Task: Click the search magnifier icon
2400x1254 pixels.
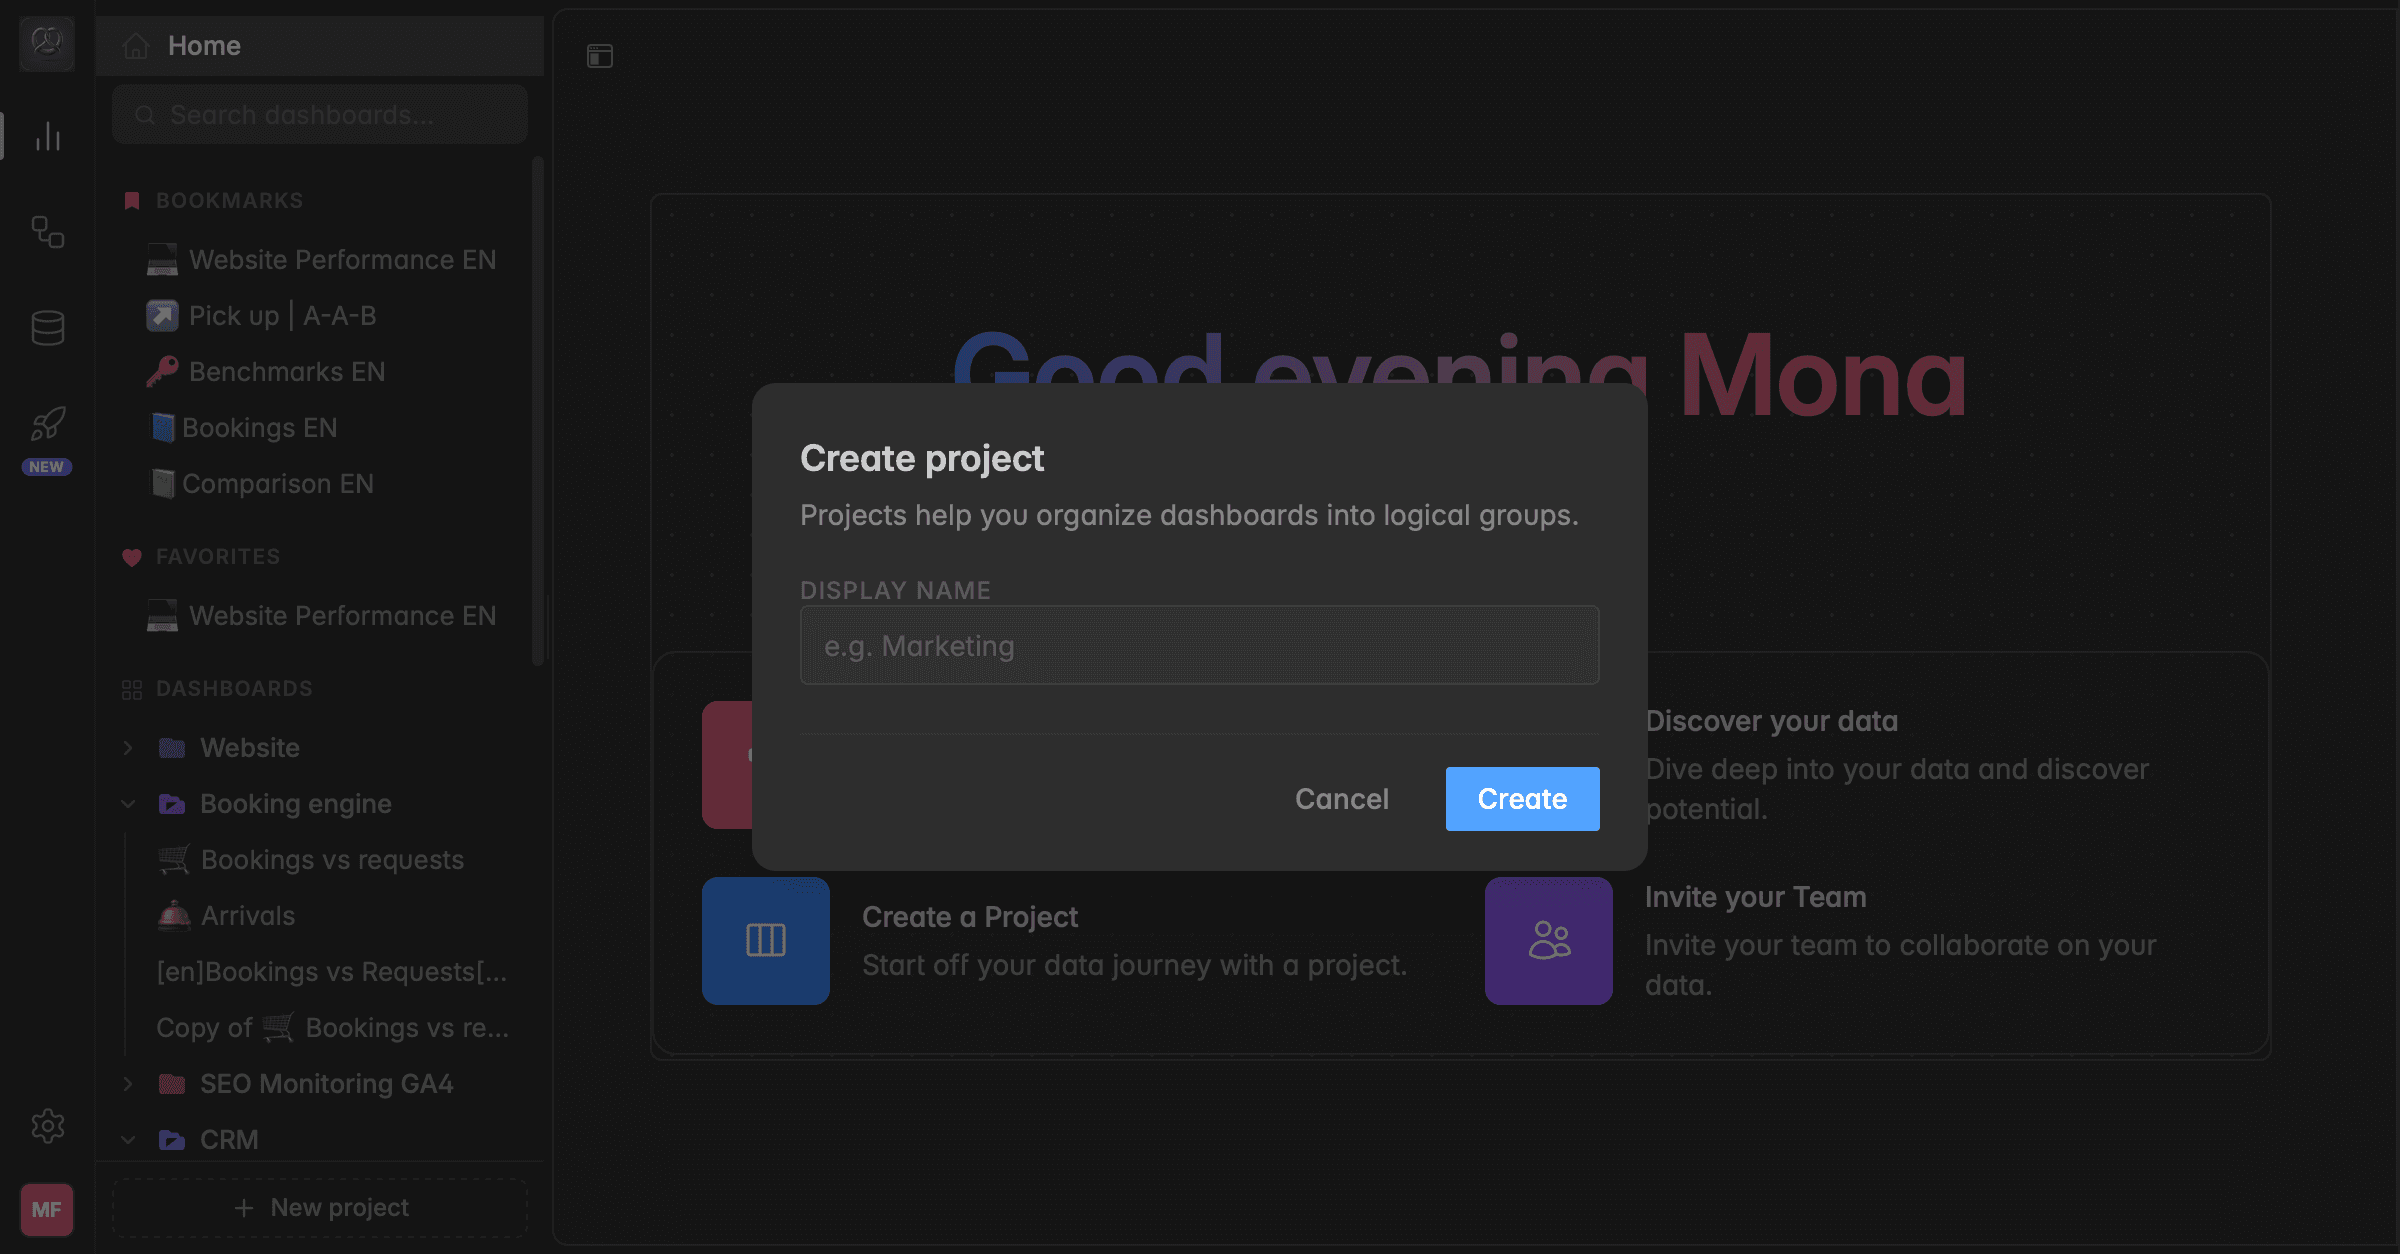Action: (x=145, y=115)
